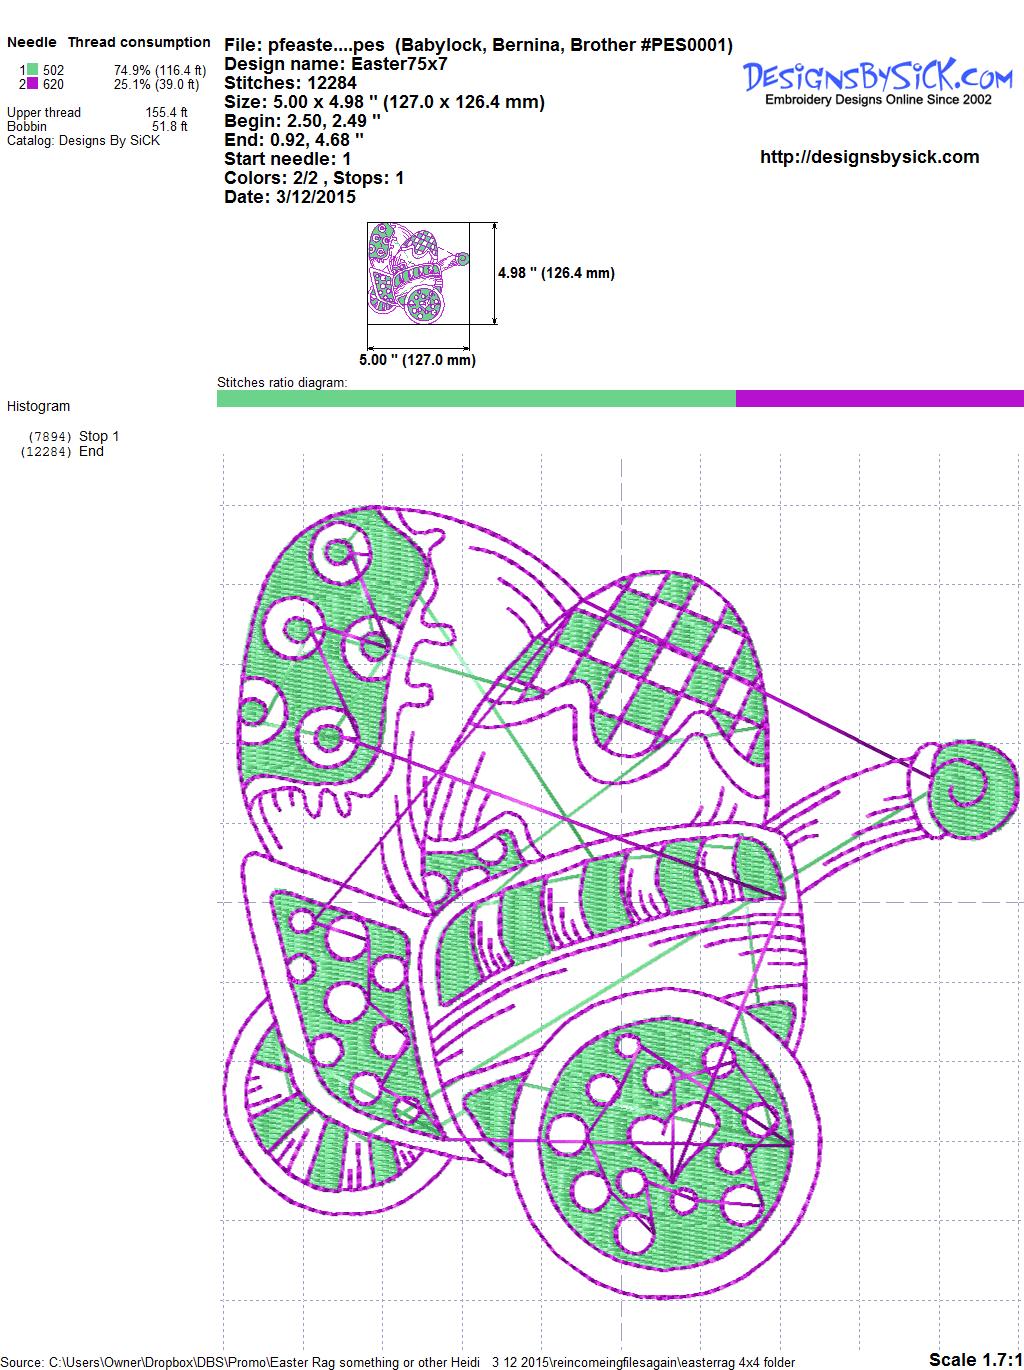Click the 5.00" width dimension label
Viewport: 1024px width, 1370px height.
pos(417,360)
